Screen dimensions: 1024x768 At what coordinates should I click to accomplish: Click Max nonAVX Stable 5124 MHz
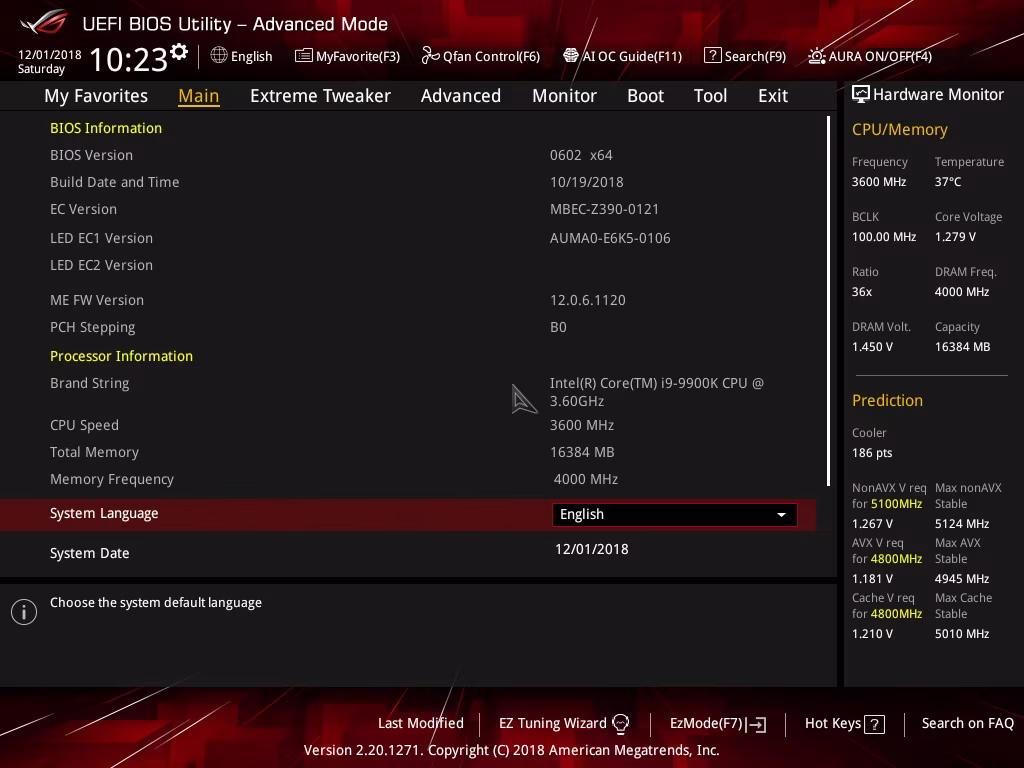point(961,524)
